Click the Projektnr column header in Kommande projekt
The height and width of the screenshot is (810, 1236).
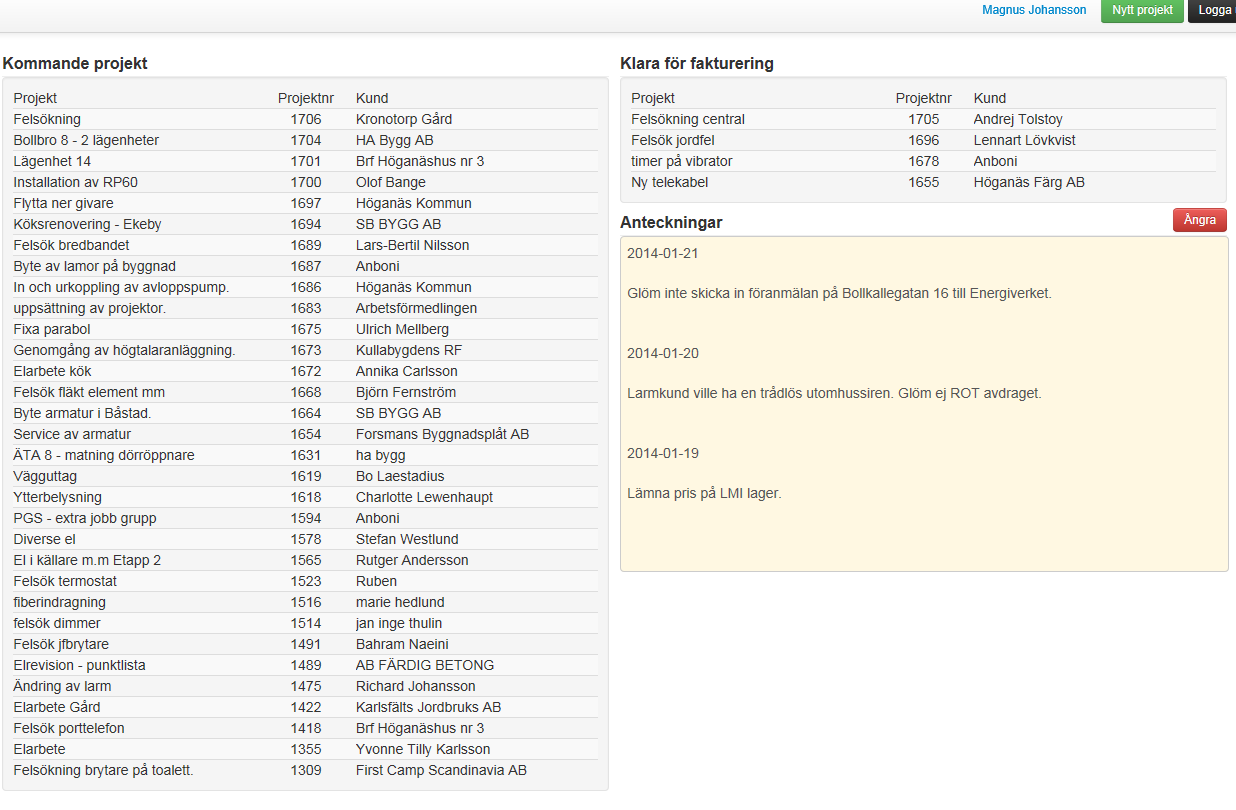(x=305, y=98)
